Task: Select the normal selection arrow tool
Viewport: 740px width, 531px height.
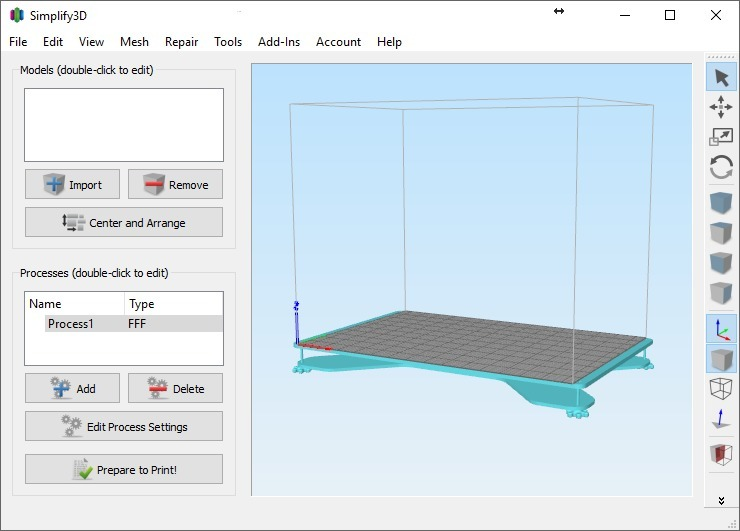Action: (721, 77)
